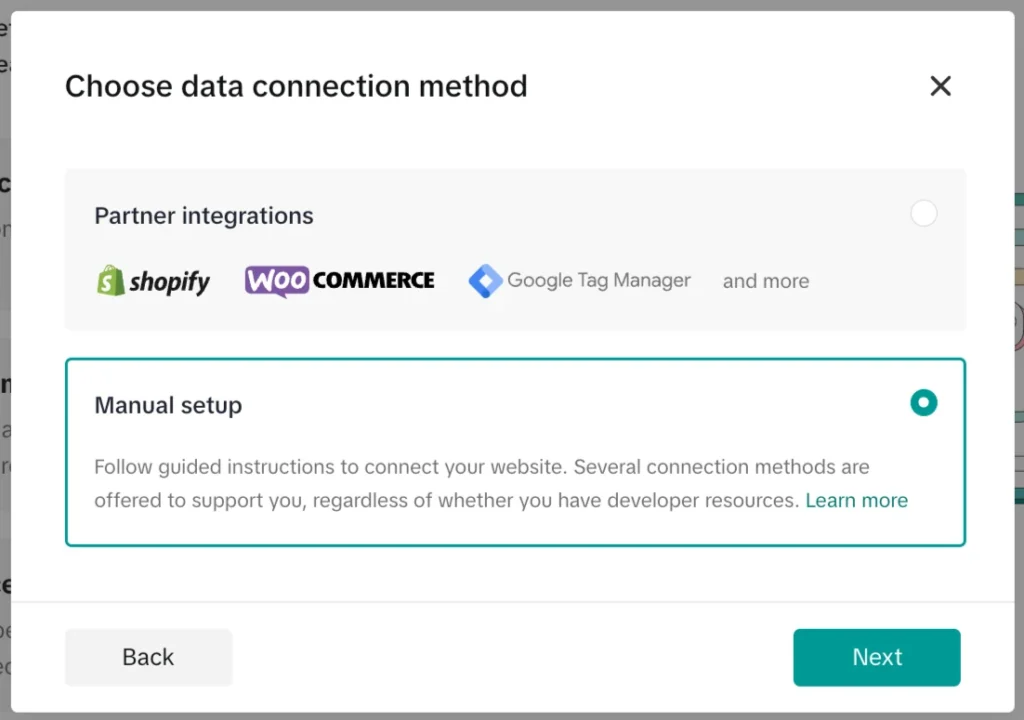This screenshot has width=1024, height=720.
Task: Click the "and more" text
Action: (766, 281)
